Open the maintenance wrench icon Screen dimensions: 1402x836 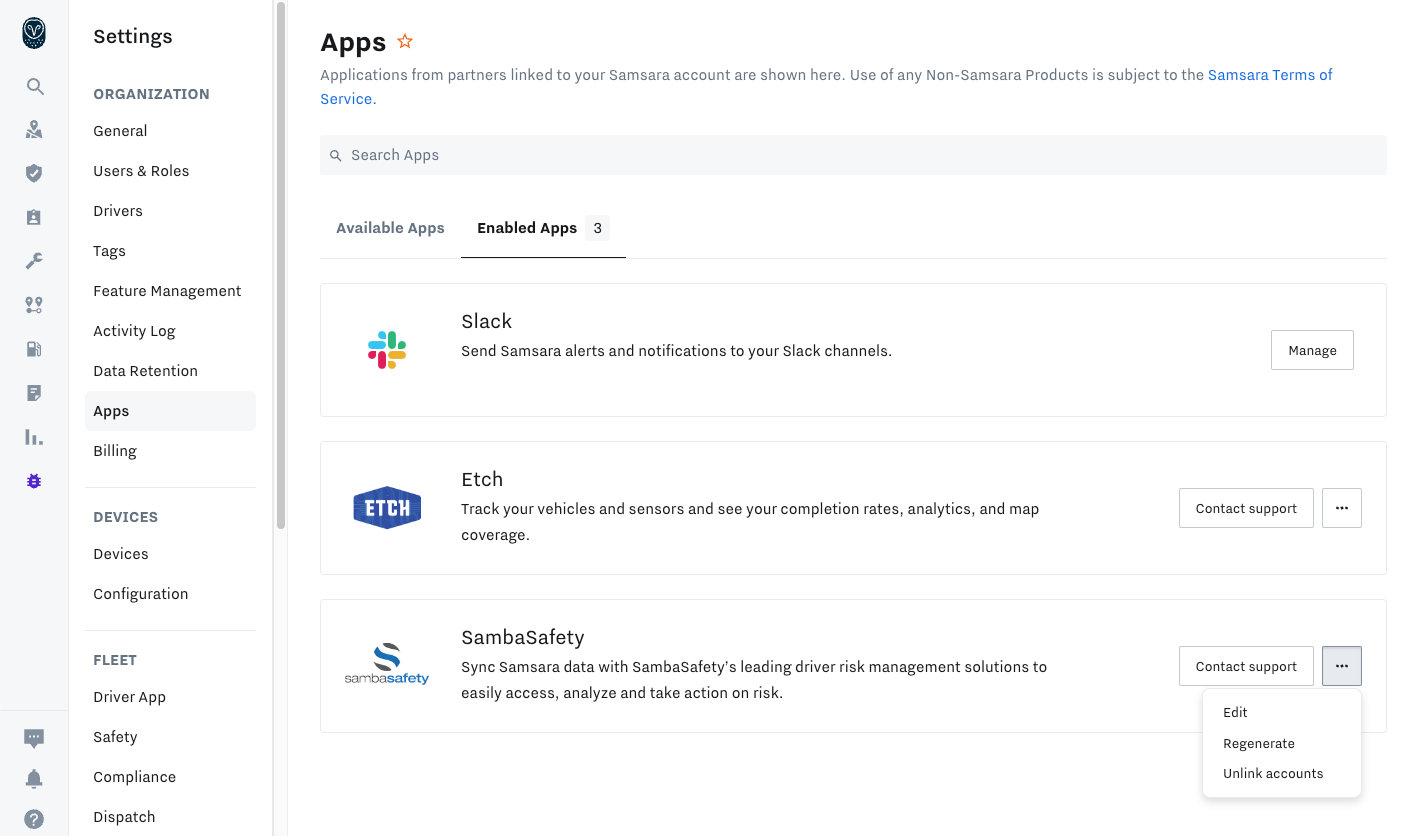(x=34, y=261)
